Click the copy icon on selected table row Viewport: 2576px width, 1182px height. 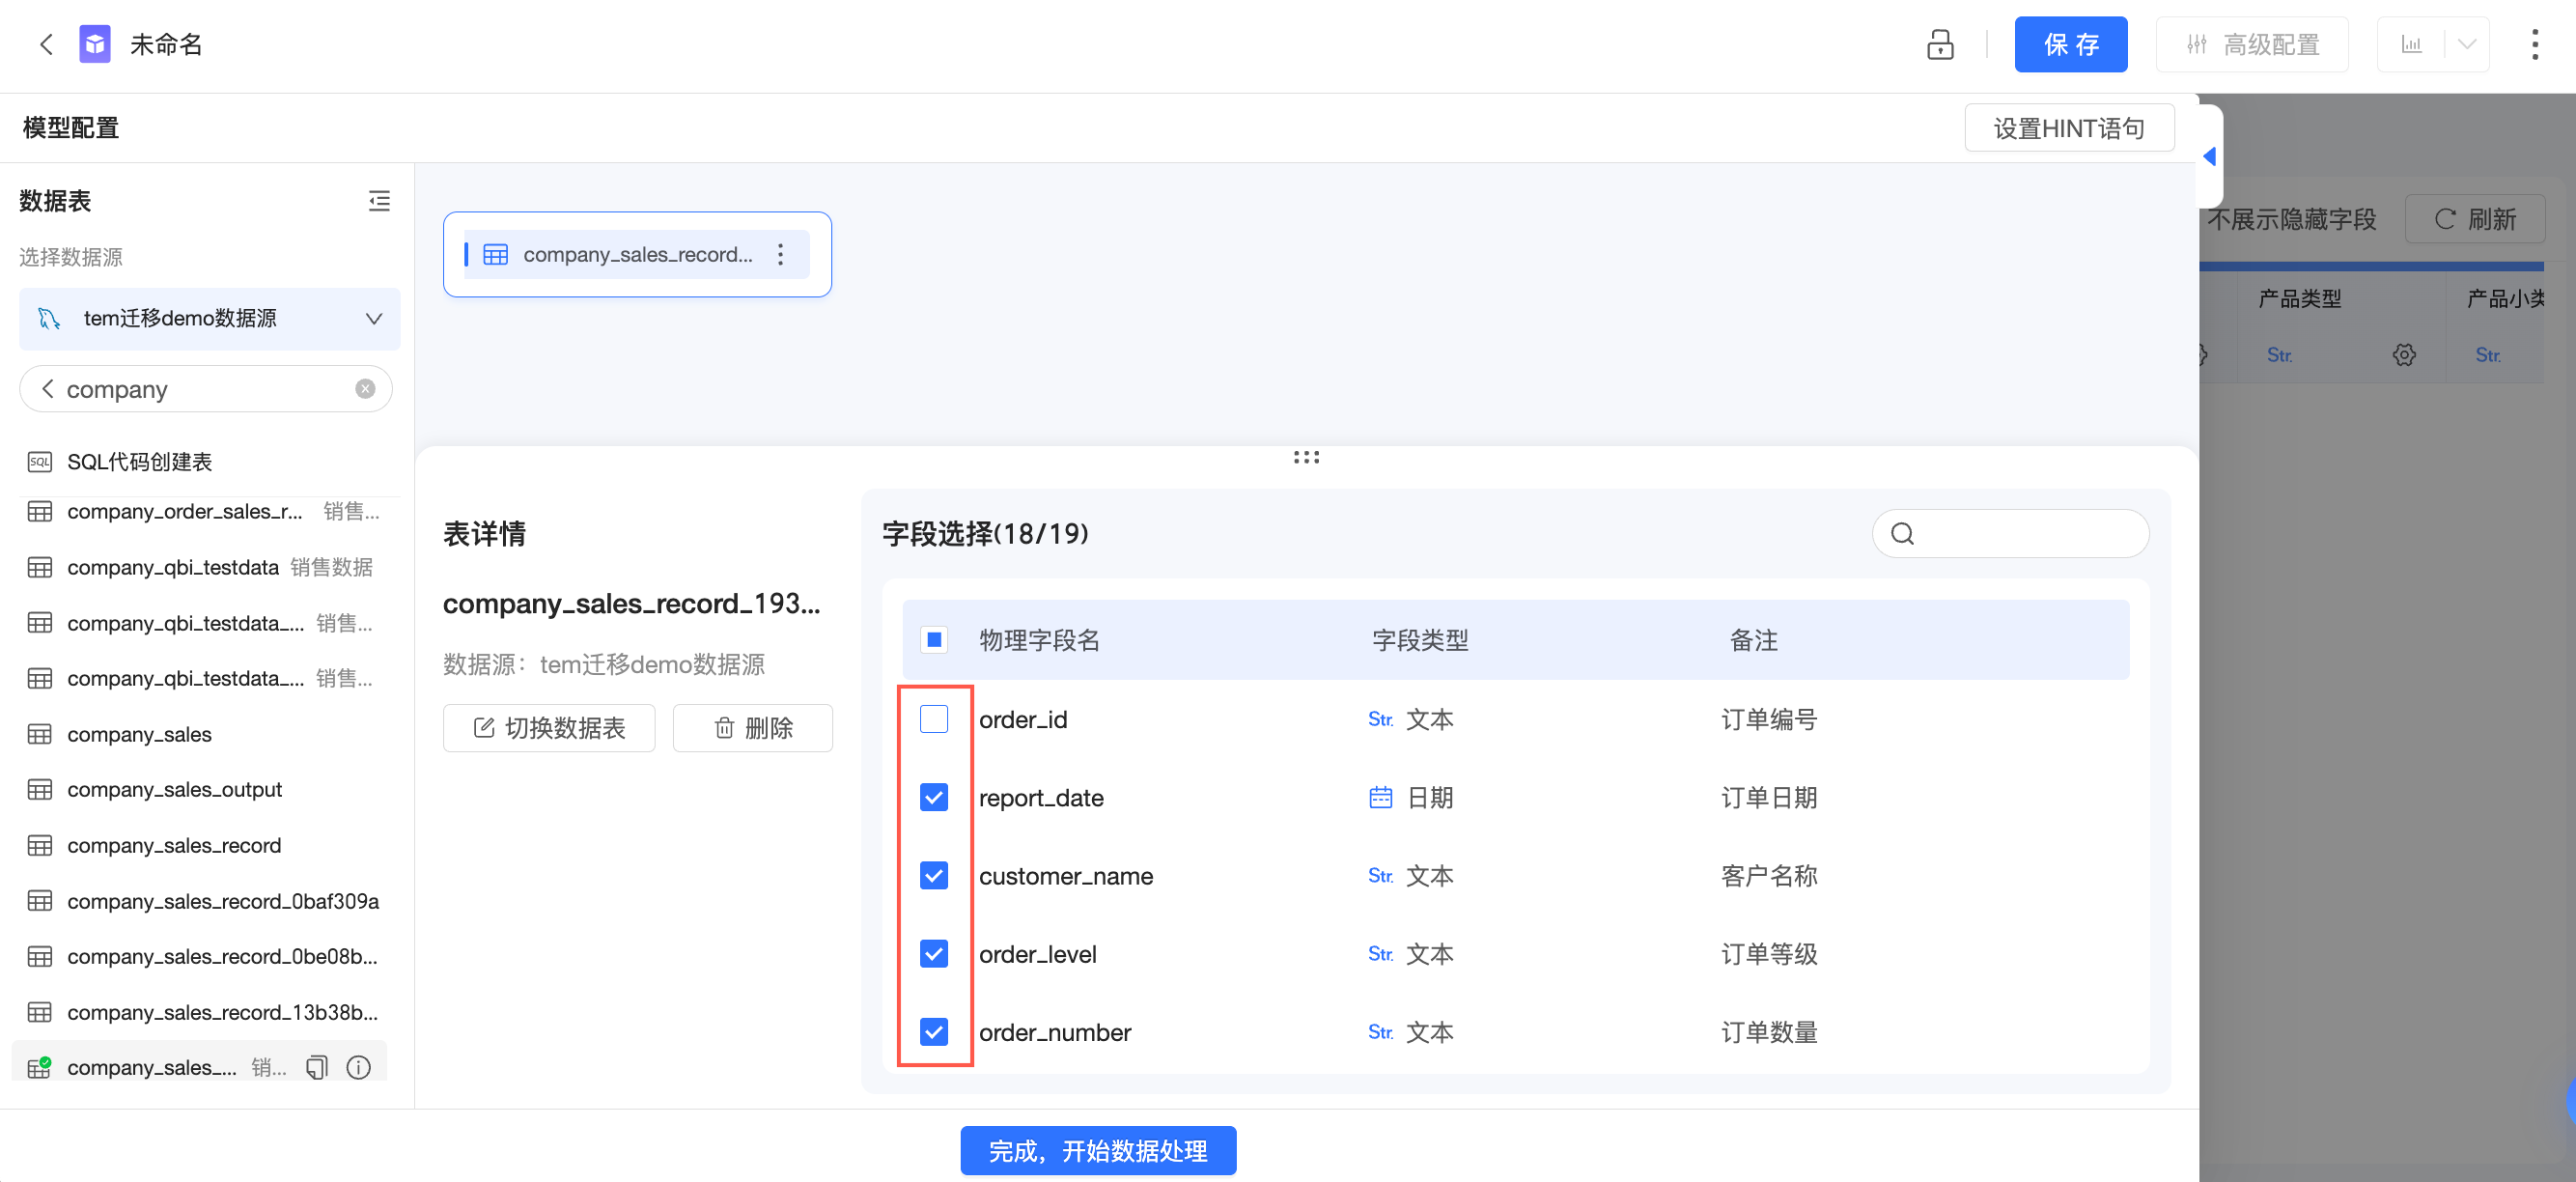[316, 1067]
